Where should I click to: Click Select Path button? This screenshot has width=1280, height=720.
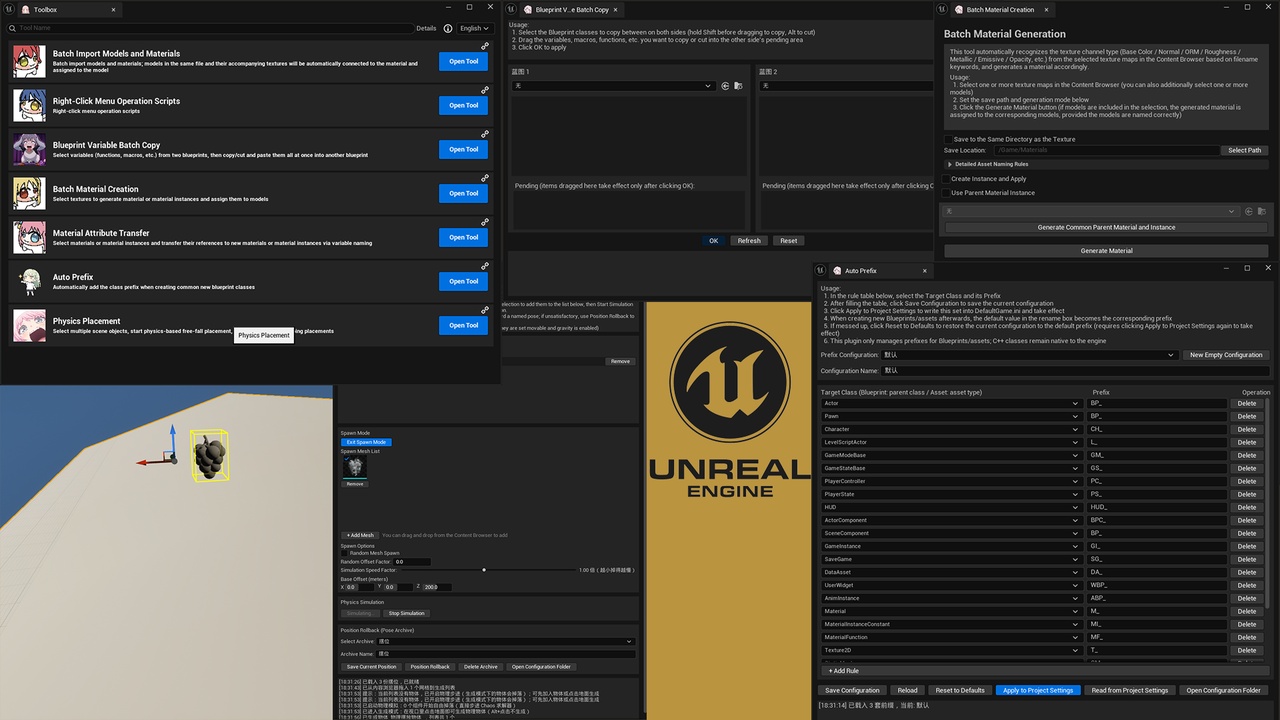coord(1245,150)
